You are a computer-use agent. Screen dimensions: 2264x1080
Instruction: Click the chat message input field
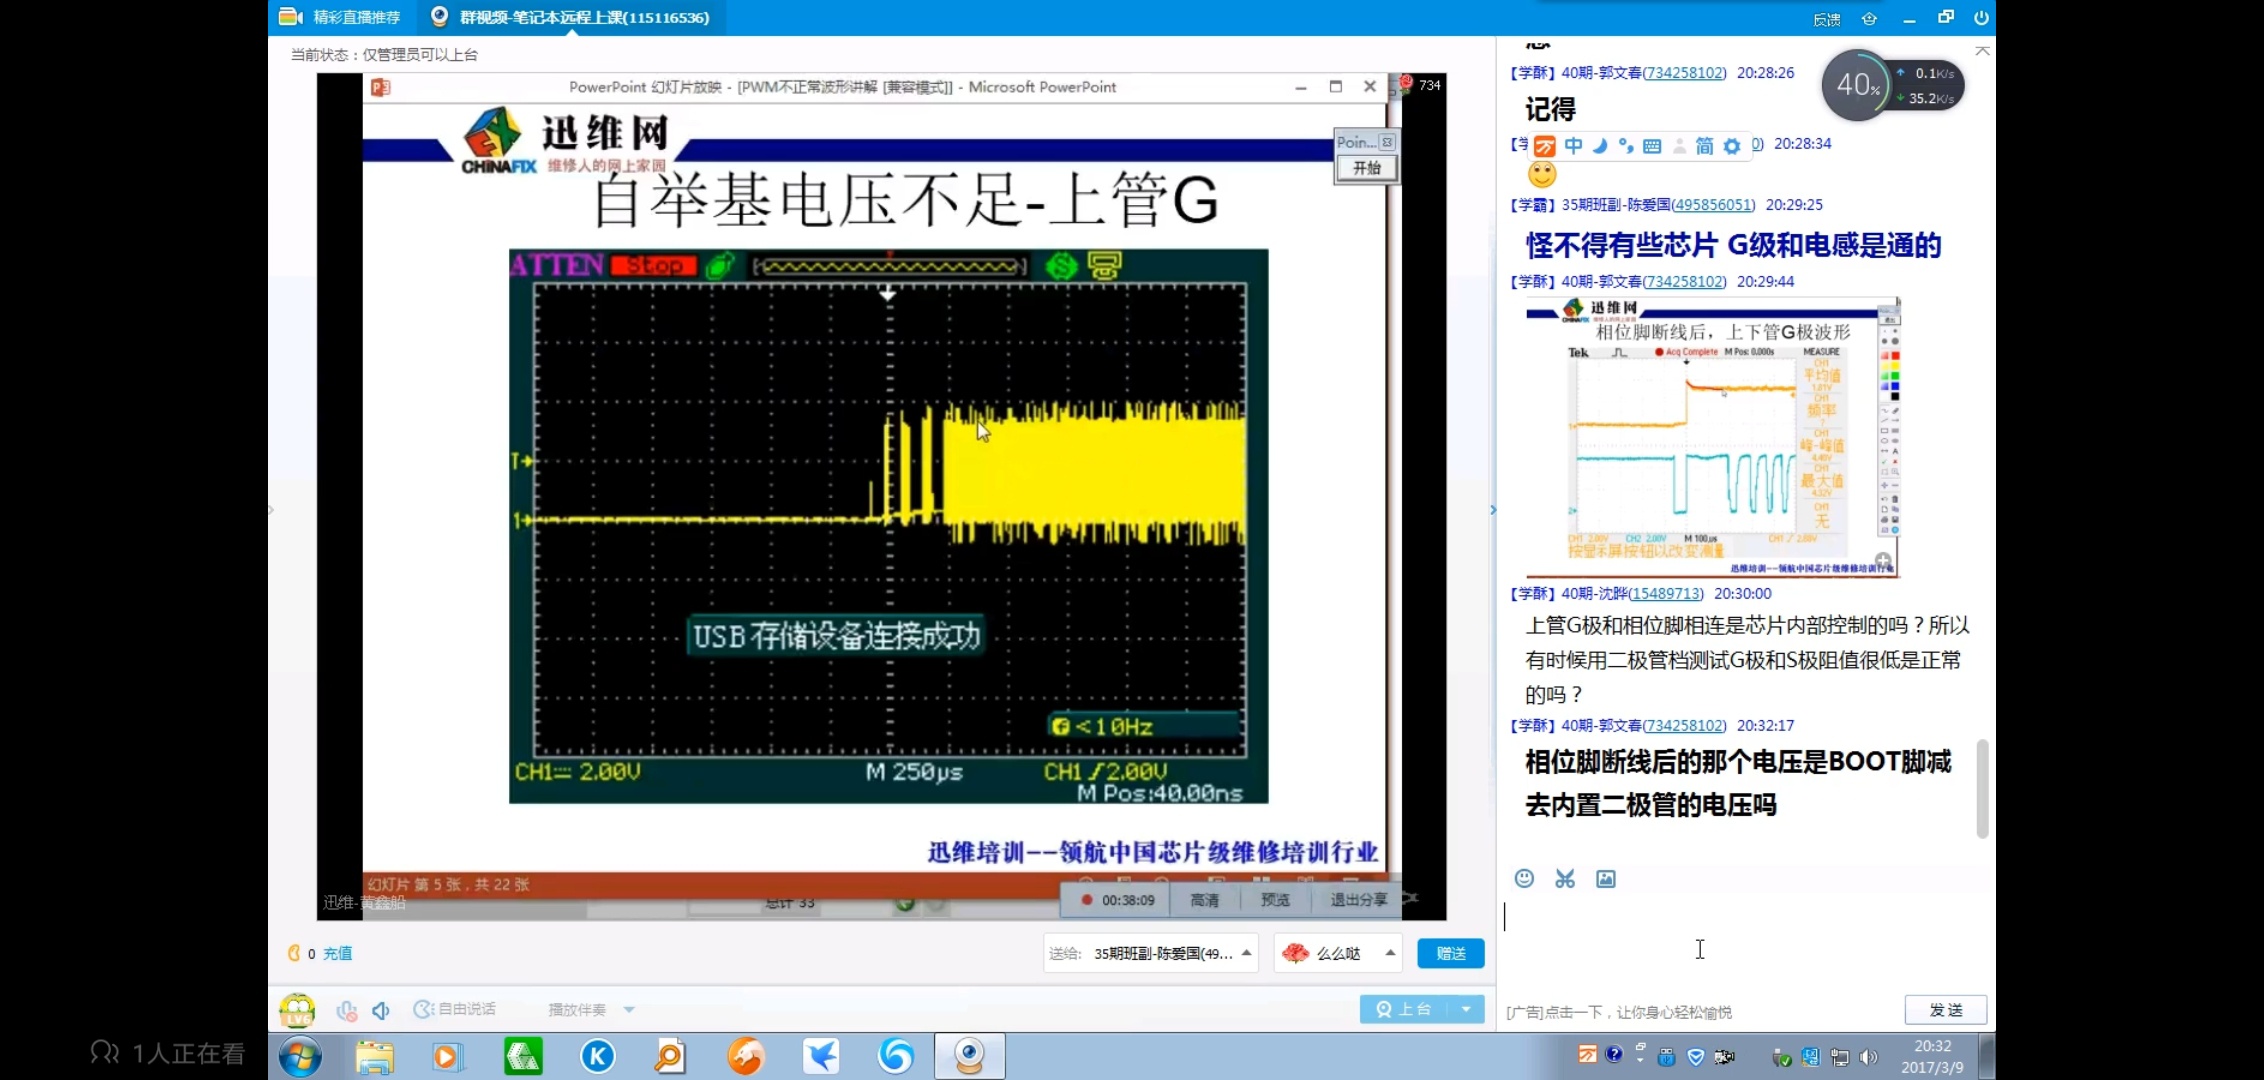tap(1740, 945)
